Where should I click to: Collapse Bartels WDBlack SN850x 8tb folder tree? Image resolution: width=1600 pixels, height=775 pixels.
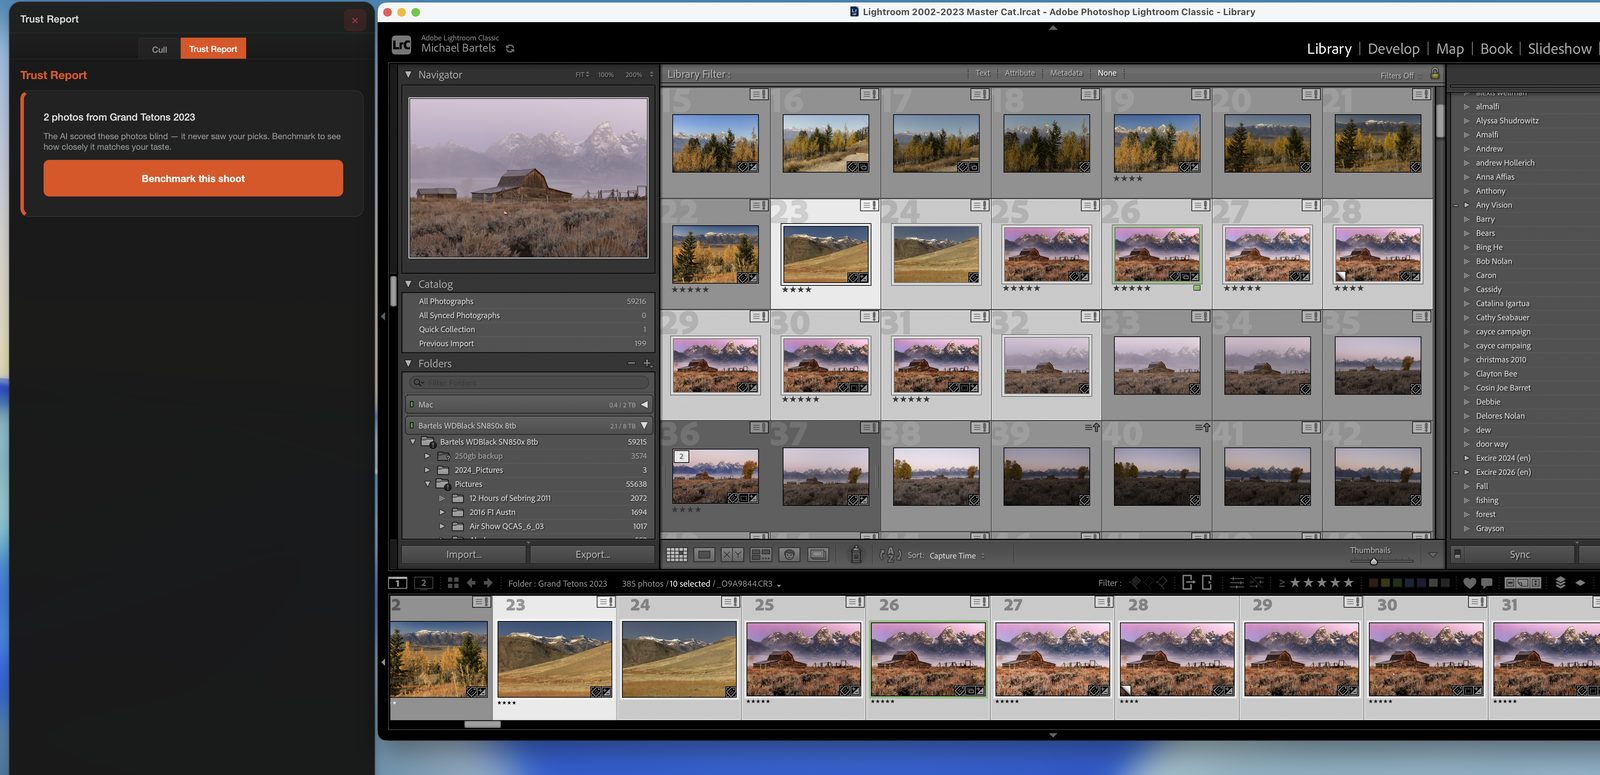413,441
